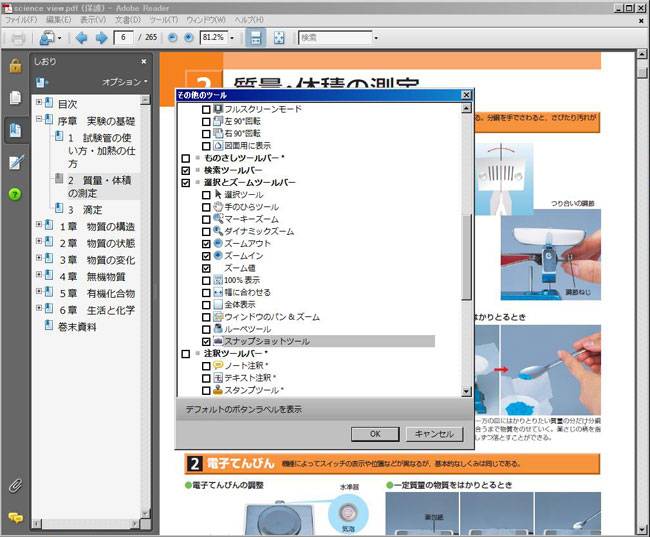Open the collaboration toolbar icon
650x537 pixels.
click(x=50, y=38)
